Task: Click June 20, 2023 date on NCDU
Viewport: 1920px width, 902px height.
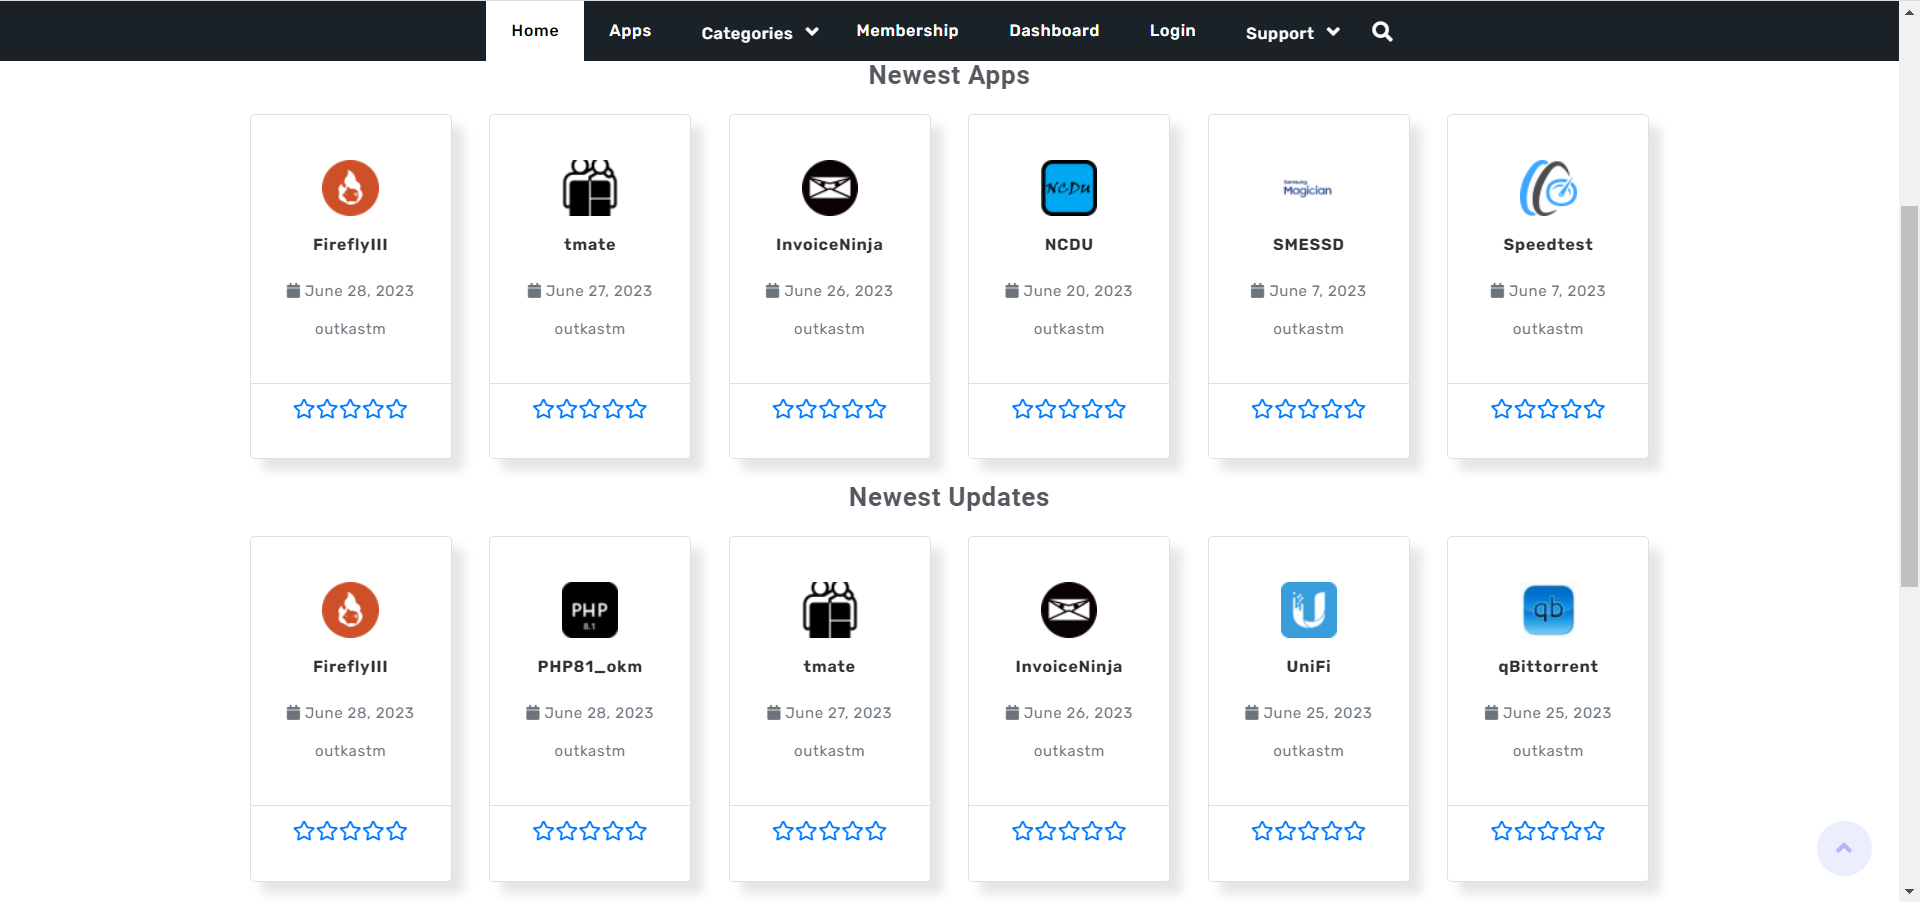Action: [1078, 291]
